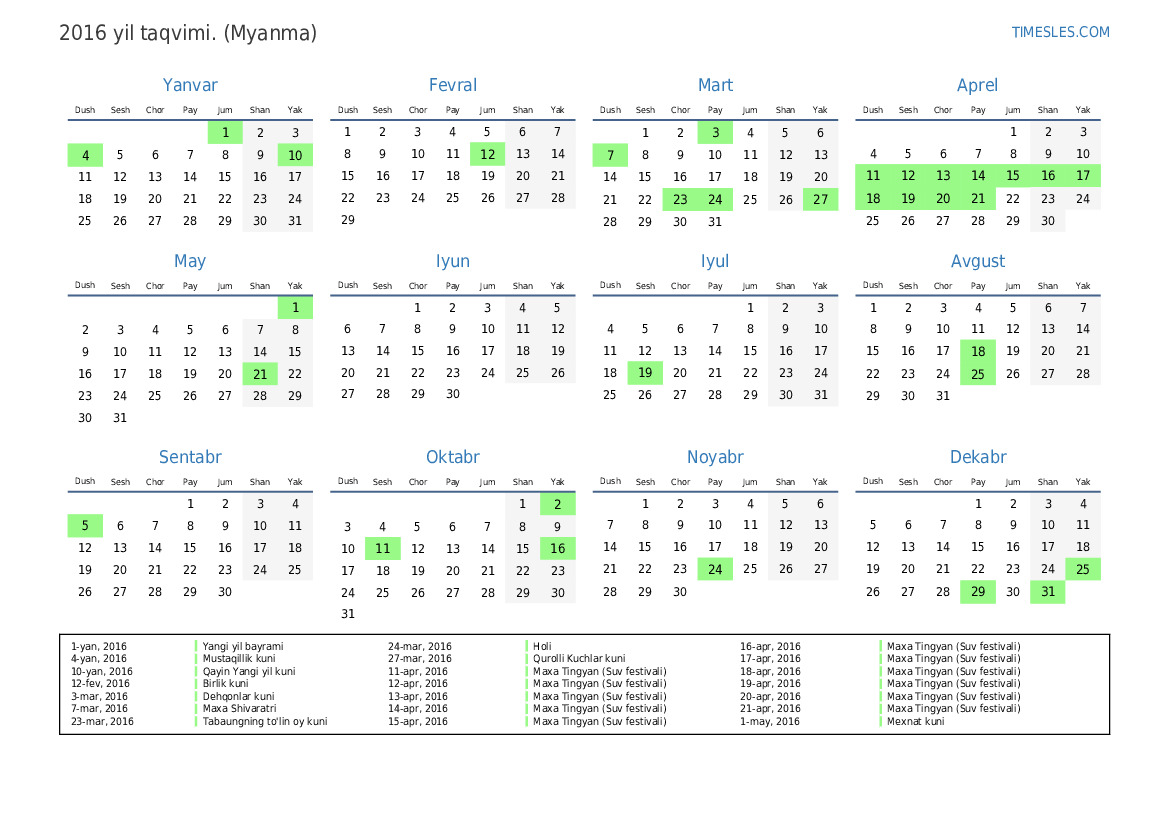Viewport: 1169px width, 827px height.
Task: Click the '2016 yil taqvimi' page title
Action: 188,33
